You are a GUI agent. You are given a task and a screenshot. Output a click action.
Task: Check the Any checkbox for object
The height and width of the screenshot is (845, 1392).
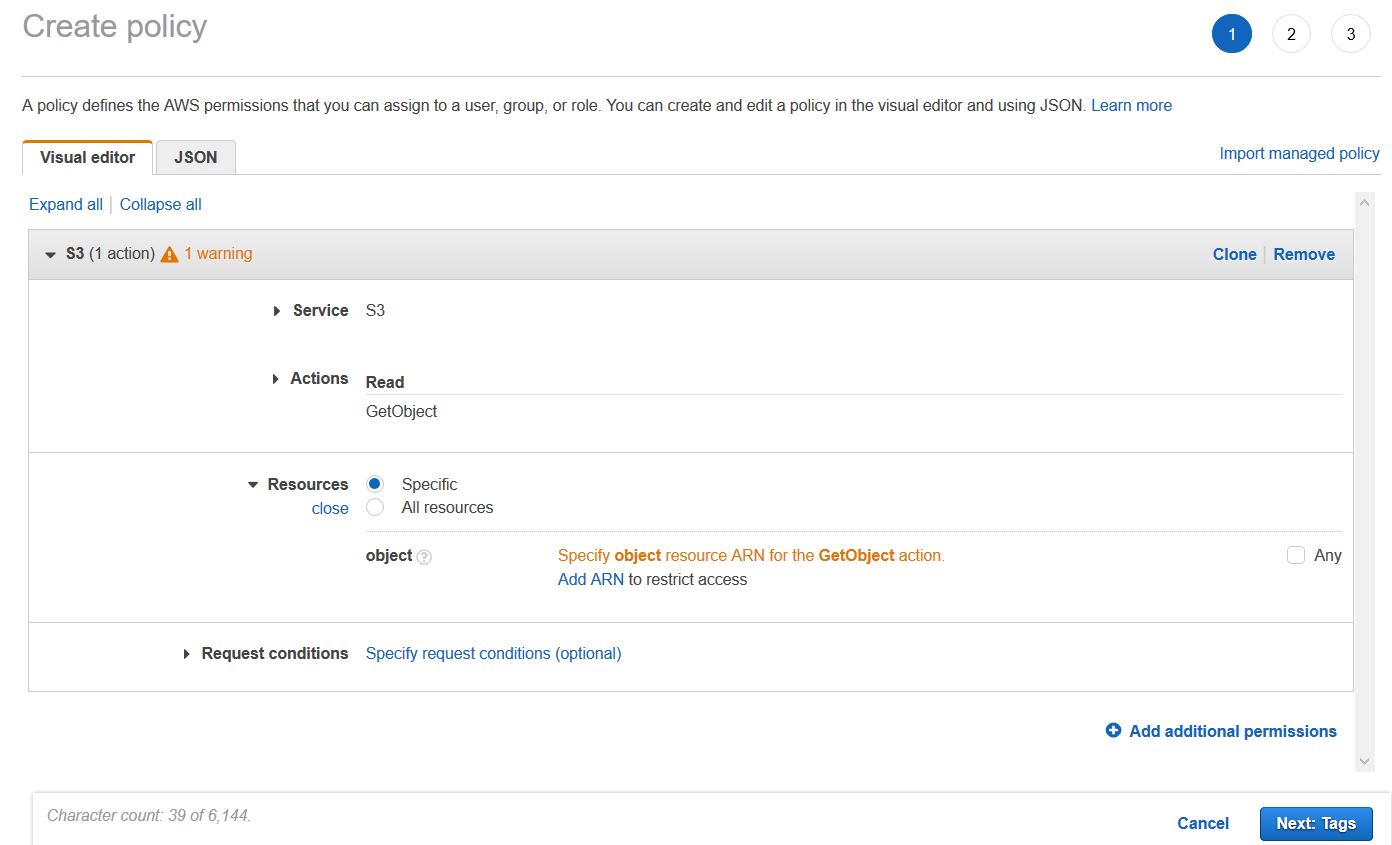pyautogui.click(x=1296, y=555)
